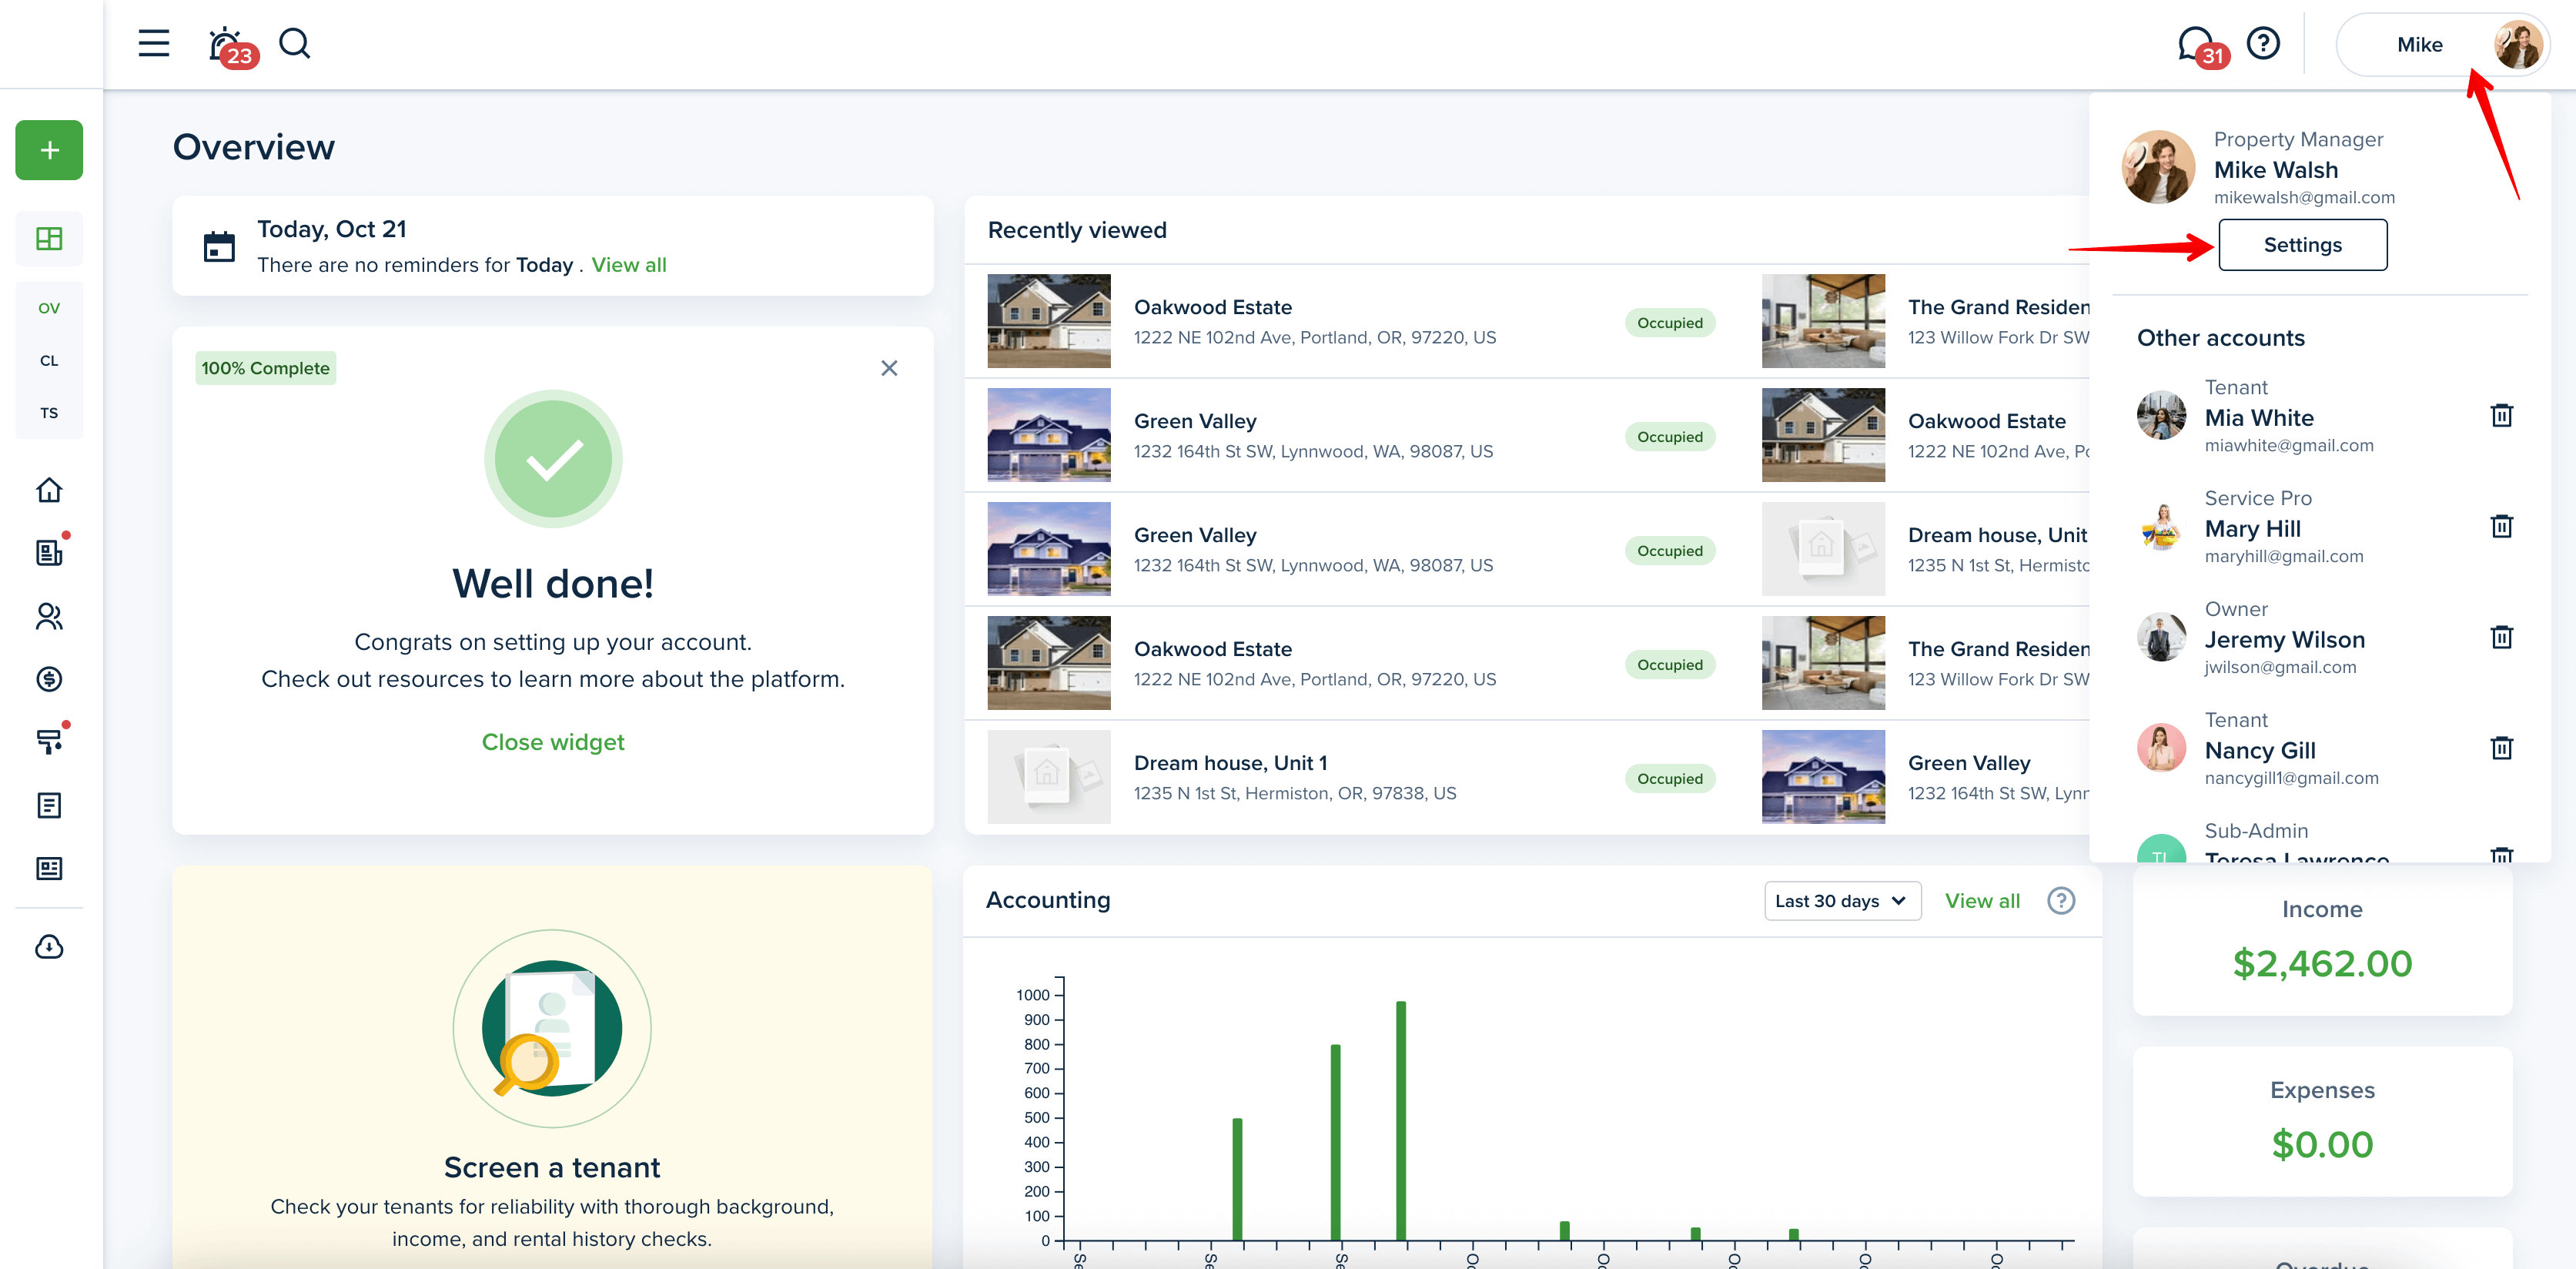Viewport: 2576px width, 1269px height.
Task: Open the properties home icon in sidebar
Action: [x=49, y=490]
